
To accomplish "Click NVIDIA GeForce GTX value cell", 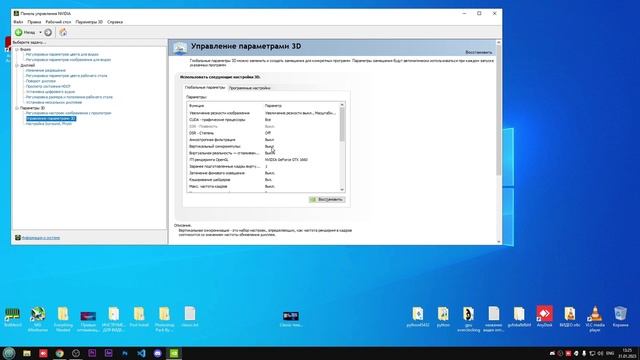I will pyautogui.click(x=286, y=160).
